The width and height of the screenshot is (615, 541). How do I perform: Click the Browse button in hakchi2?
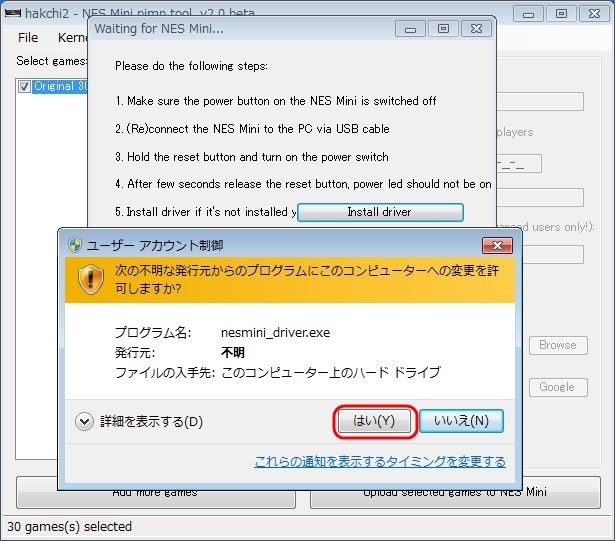[558, 345]
